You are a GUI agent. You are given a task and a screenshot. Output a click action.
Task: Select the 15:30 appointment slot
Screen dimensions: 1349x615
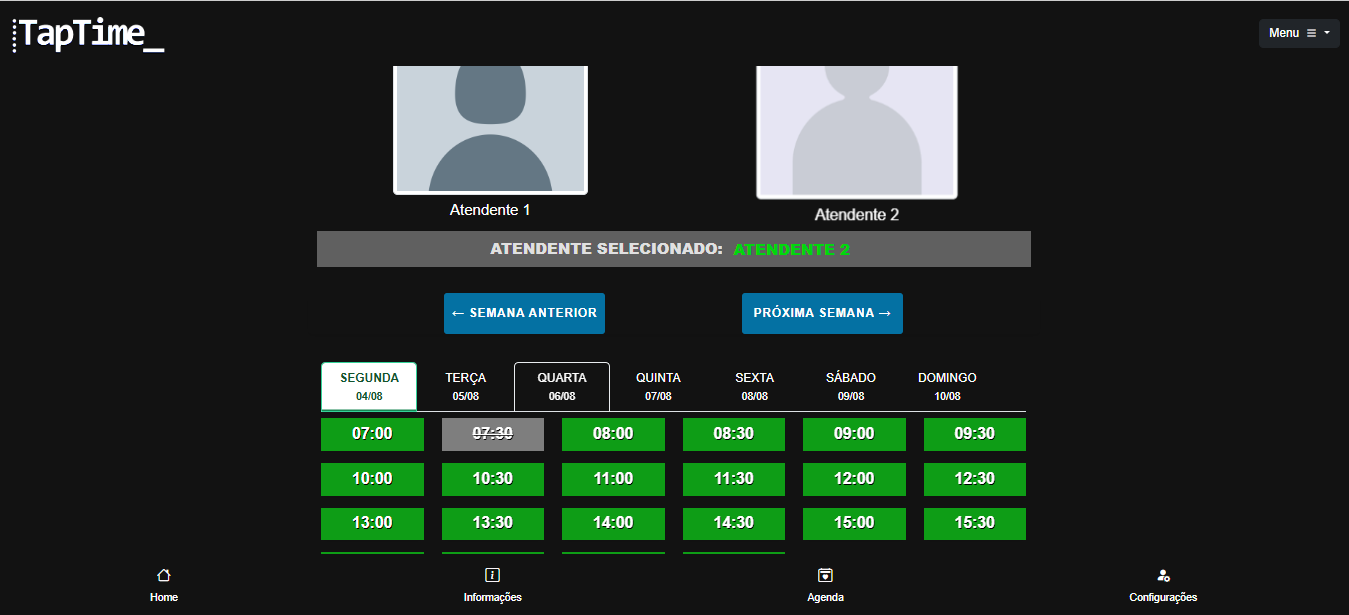974,523
